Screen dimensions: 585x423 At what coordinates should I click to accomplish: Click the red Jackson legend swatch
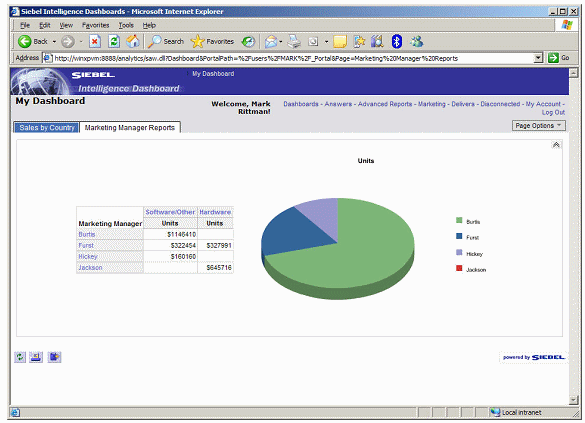459,268
